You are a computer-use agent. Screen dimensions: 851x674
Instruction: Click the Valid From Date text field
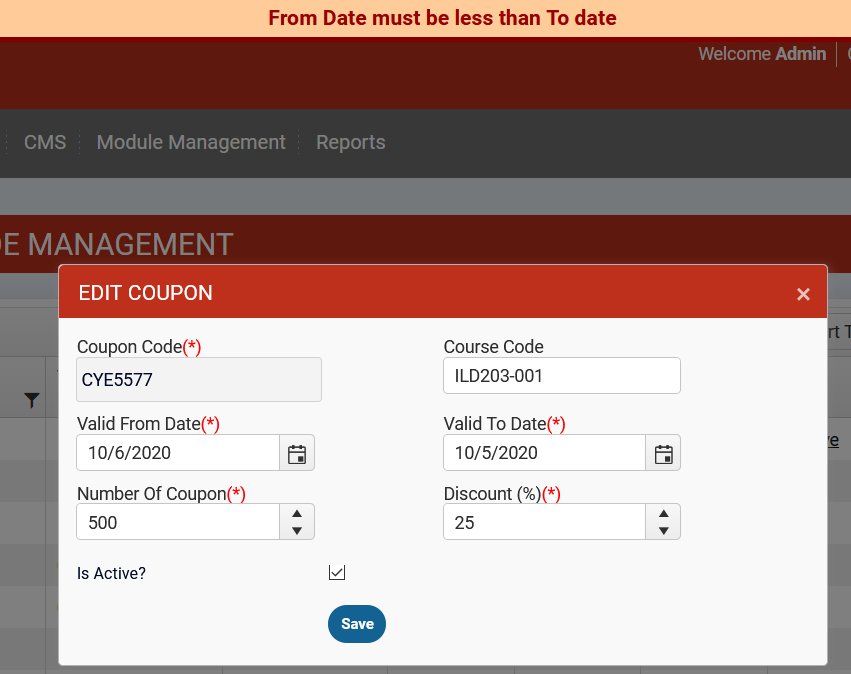[178, 453]
